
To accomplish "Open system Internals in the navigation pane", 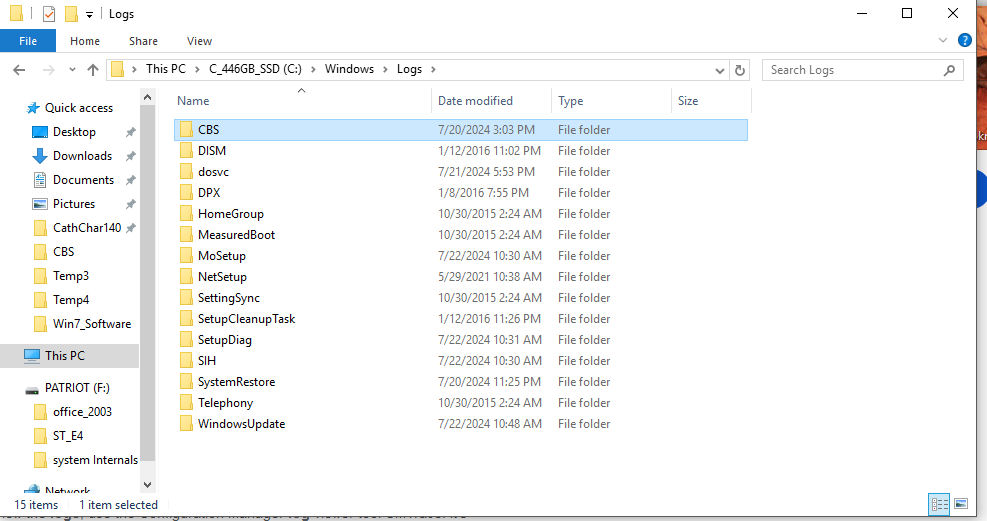I will (95, 460).
